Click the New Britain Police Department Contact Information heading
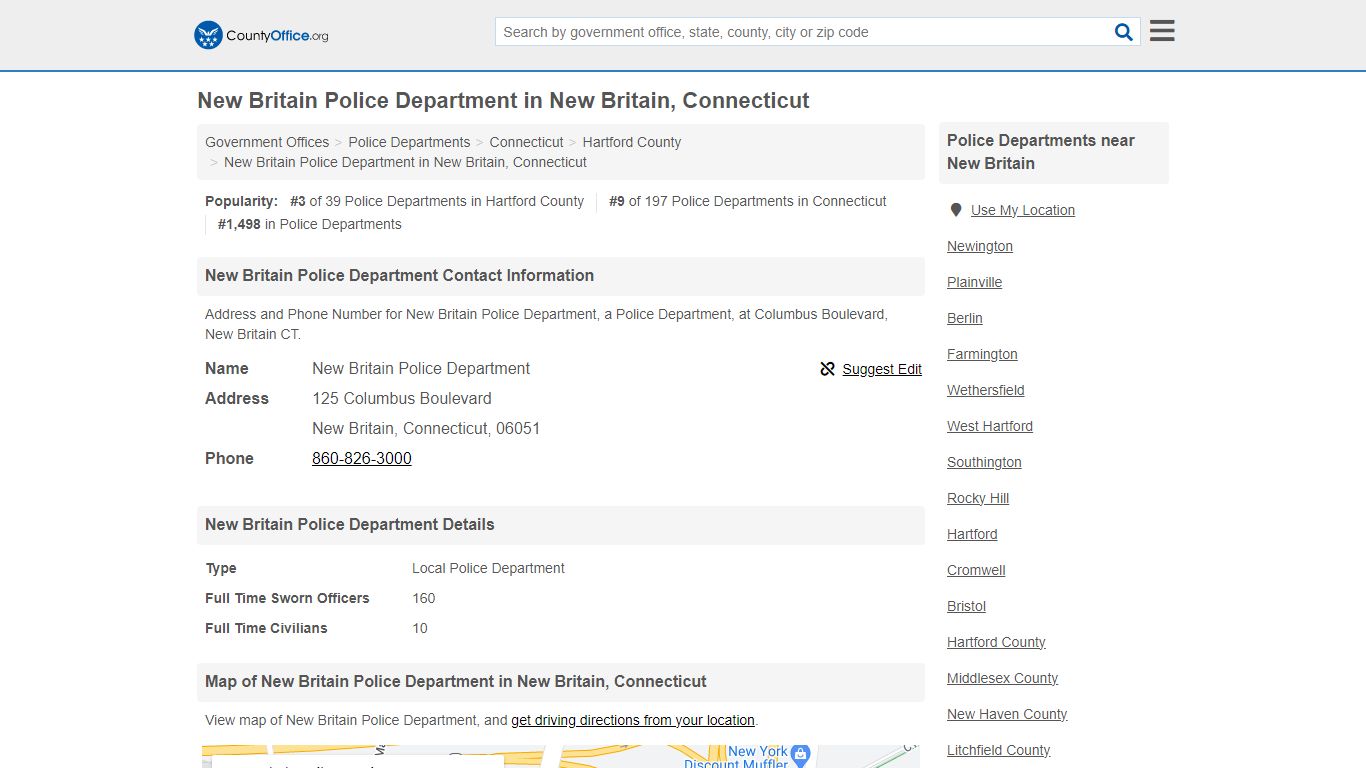The width and height of the screenshot is (1366, 768). click(399, 275)
